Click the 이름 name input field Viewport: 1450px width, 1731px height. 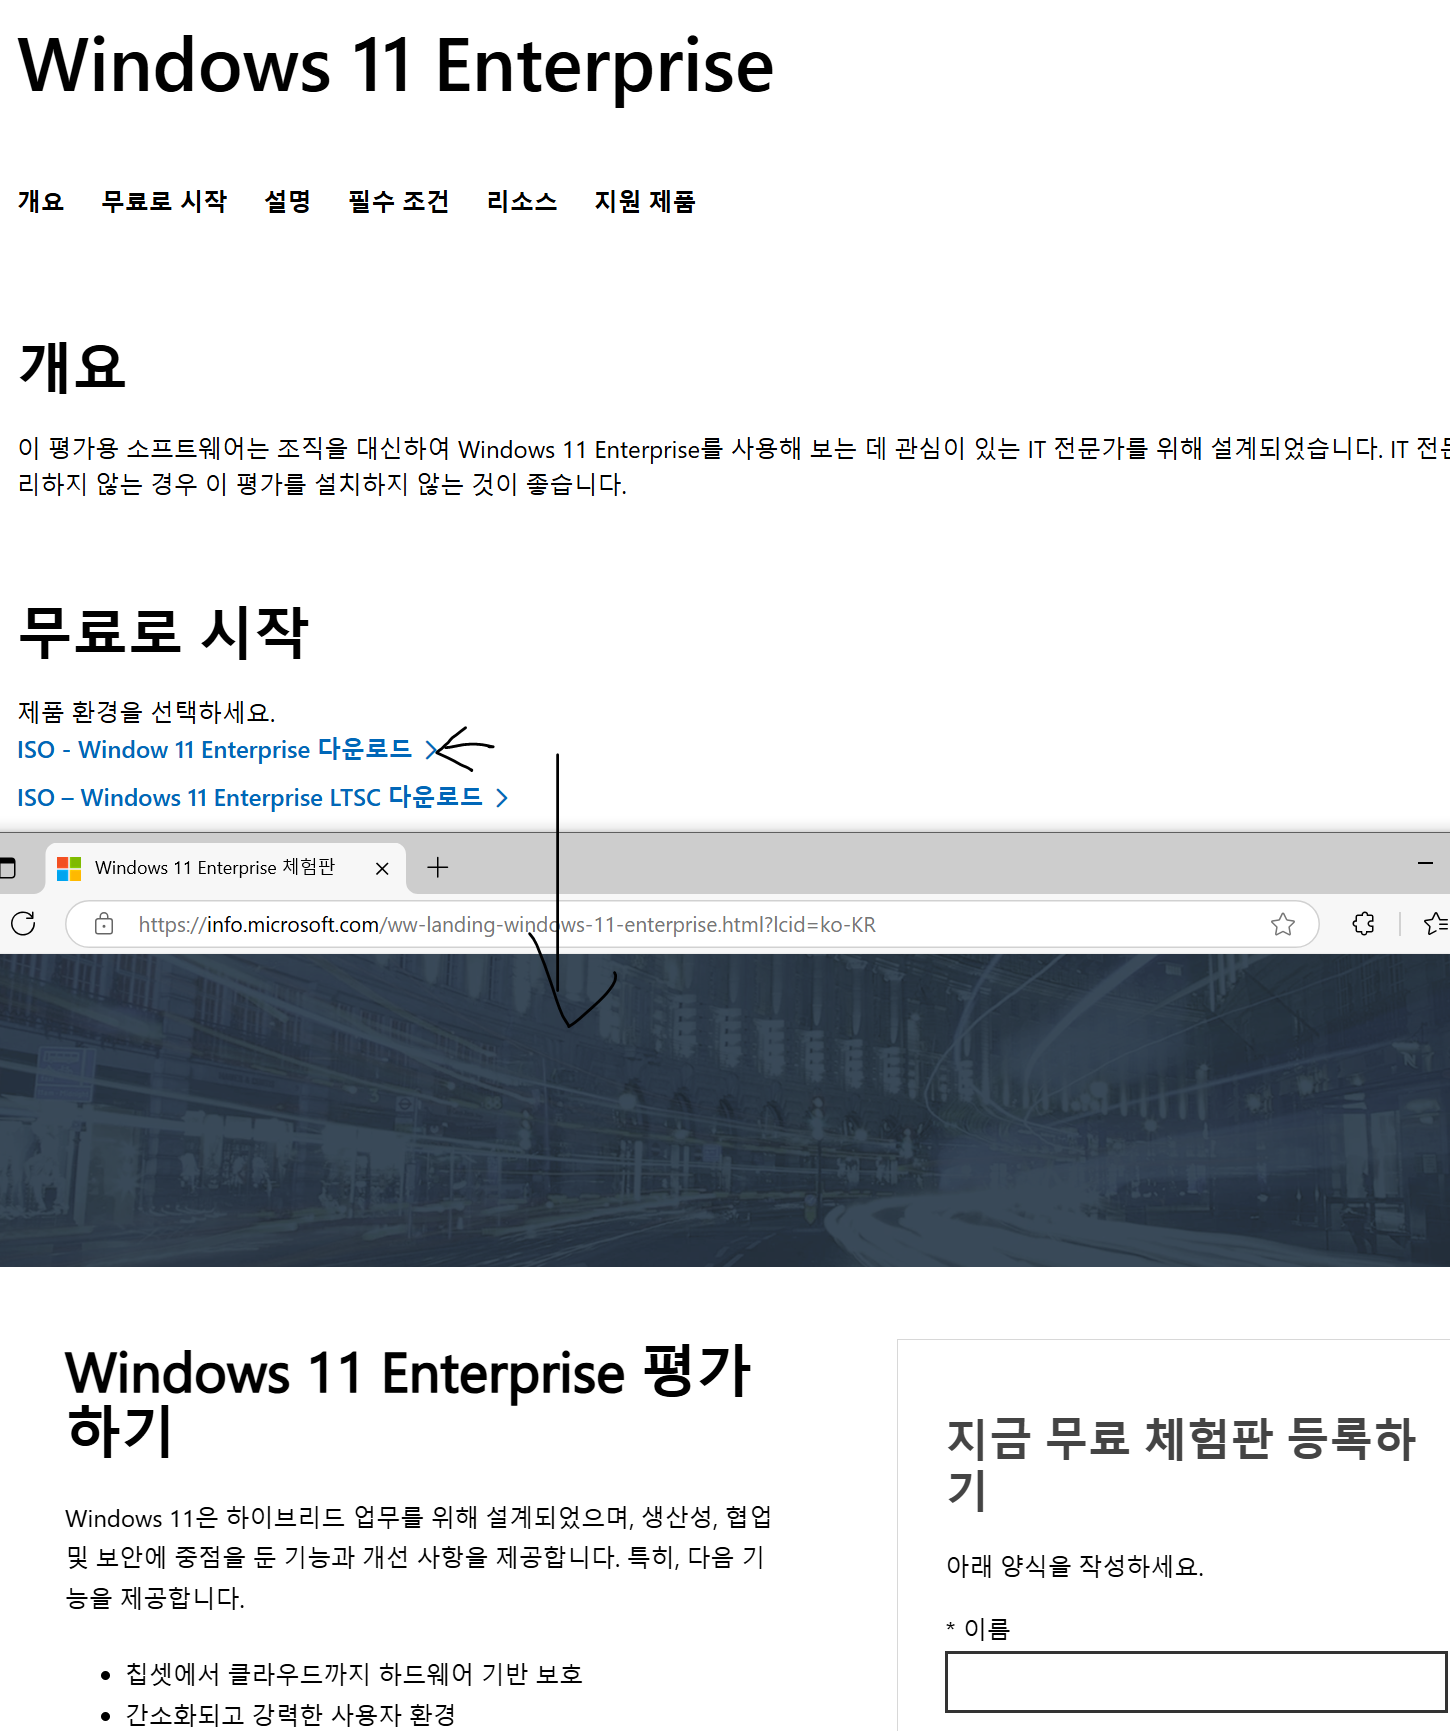pyautogui.click(x=1196, y=1682)
